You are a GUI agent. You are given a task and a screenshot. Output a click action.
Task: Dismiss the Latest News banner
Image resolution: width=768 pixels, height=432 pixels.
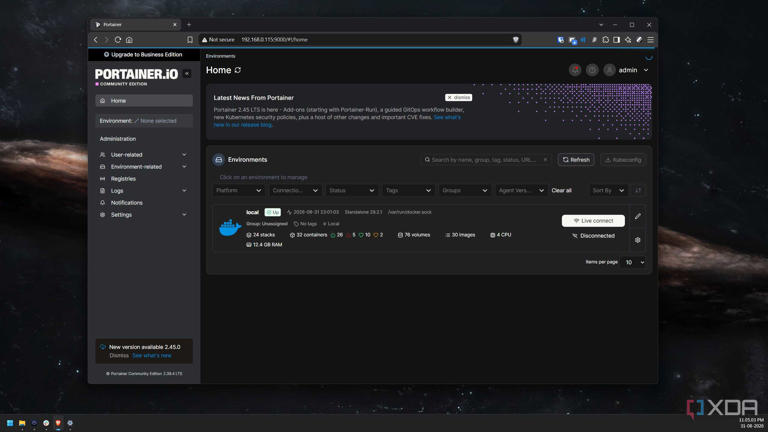click(x=458, y=97)
